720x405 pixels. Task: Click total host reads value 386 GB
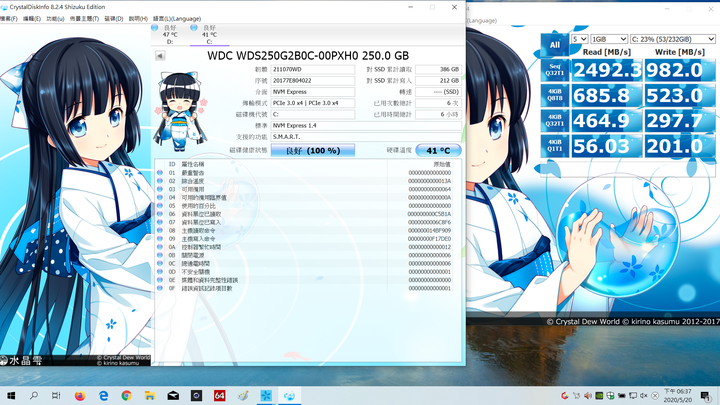(438, 69)
